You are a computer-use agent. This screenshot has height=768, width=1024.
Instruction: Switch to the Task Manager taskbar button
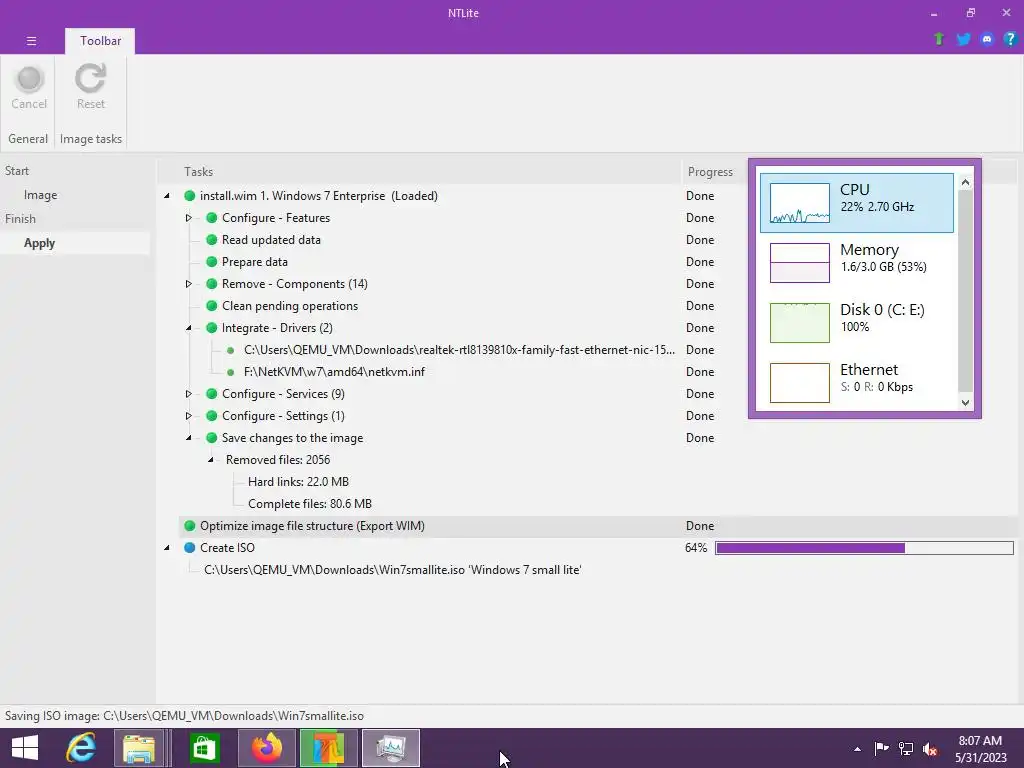pyautogui.click(x=391, y=748)
